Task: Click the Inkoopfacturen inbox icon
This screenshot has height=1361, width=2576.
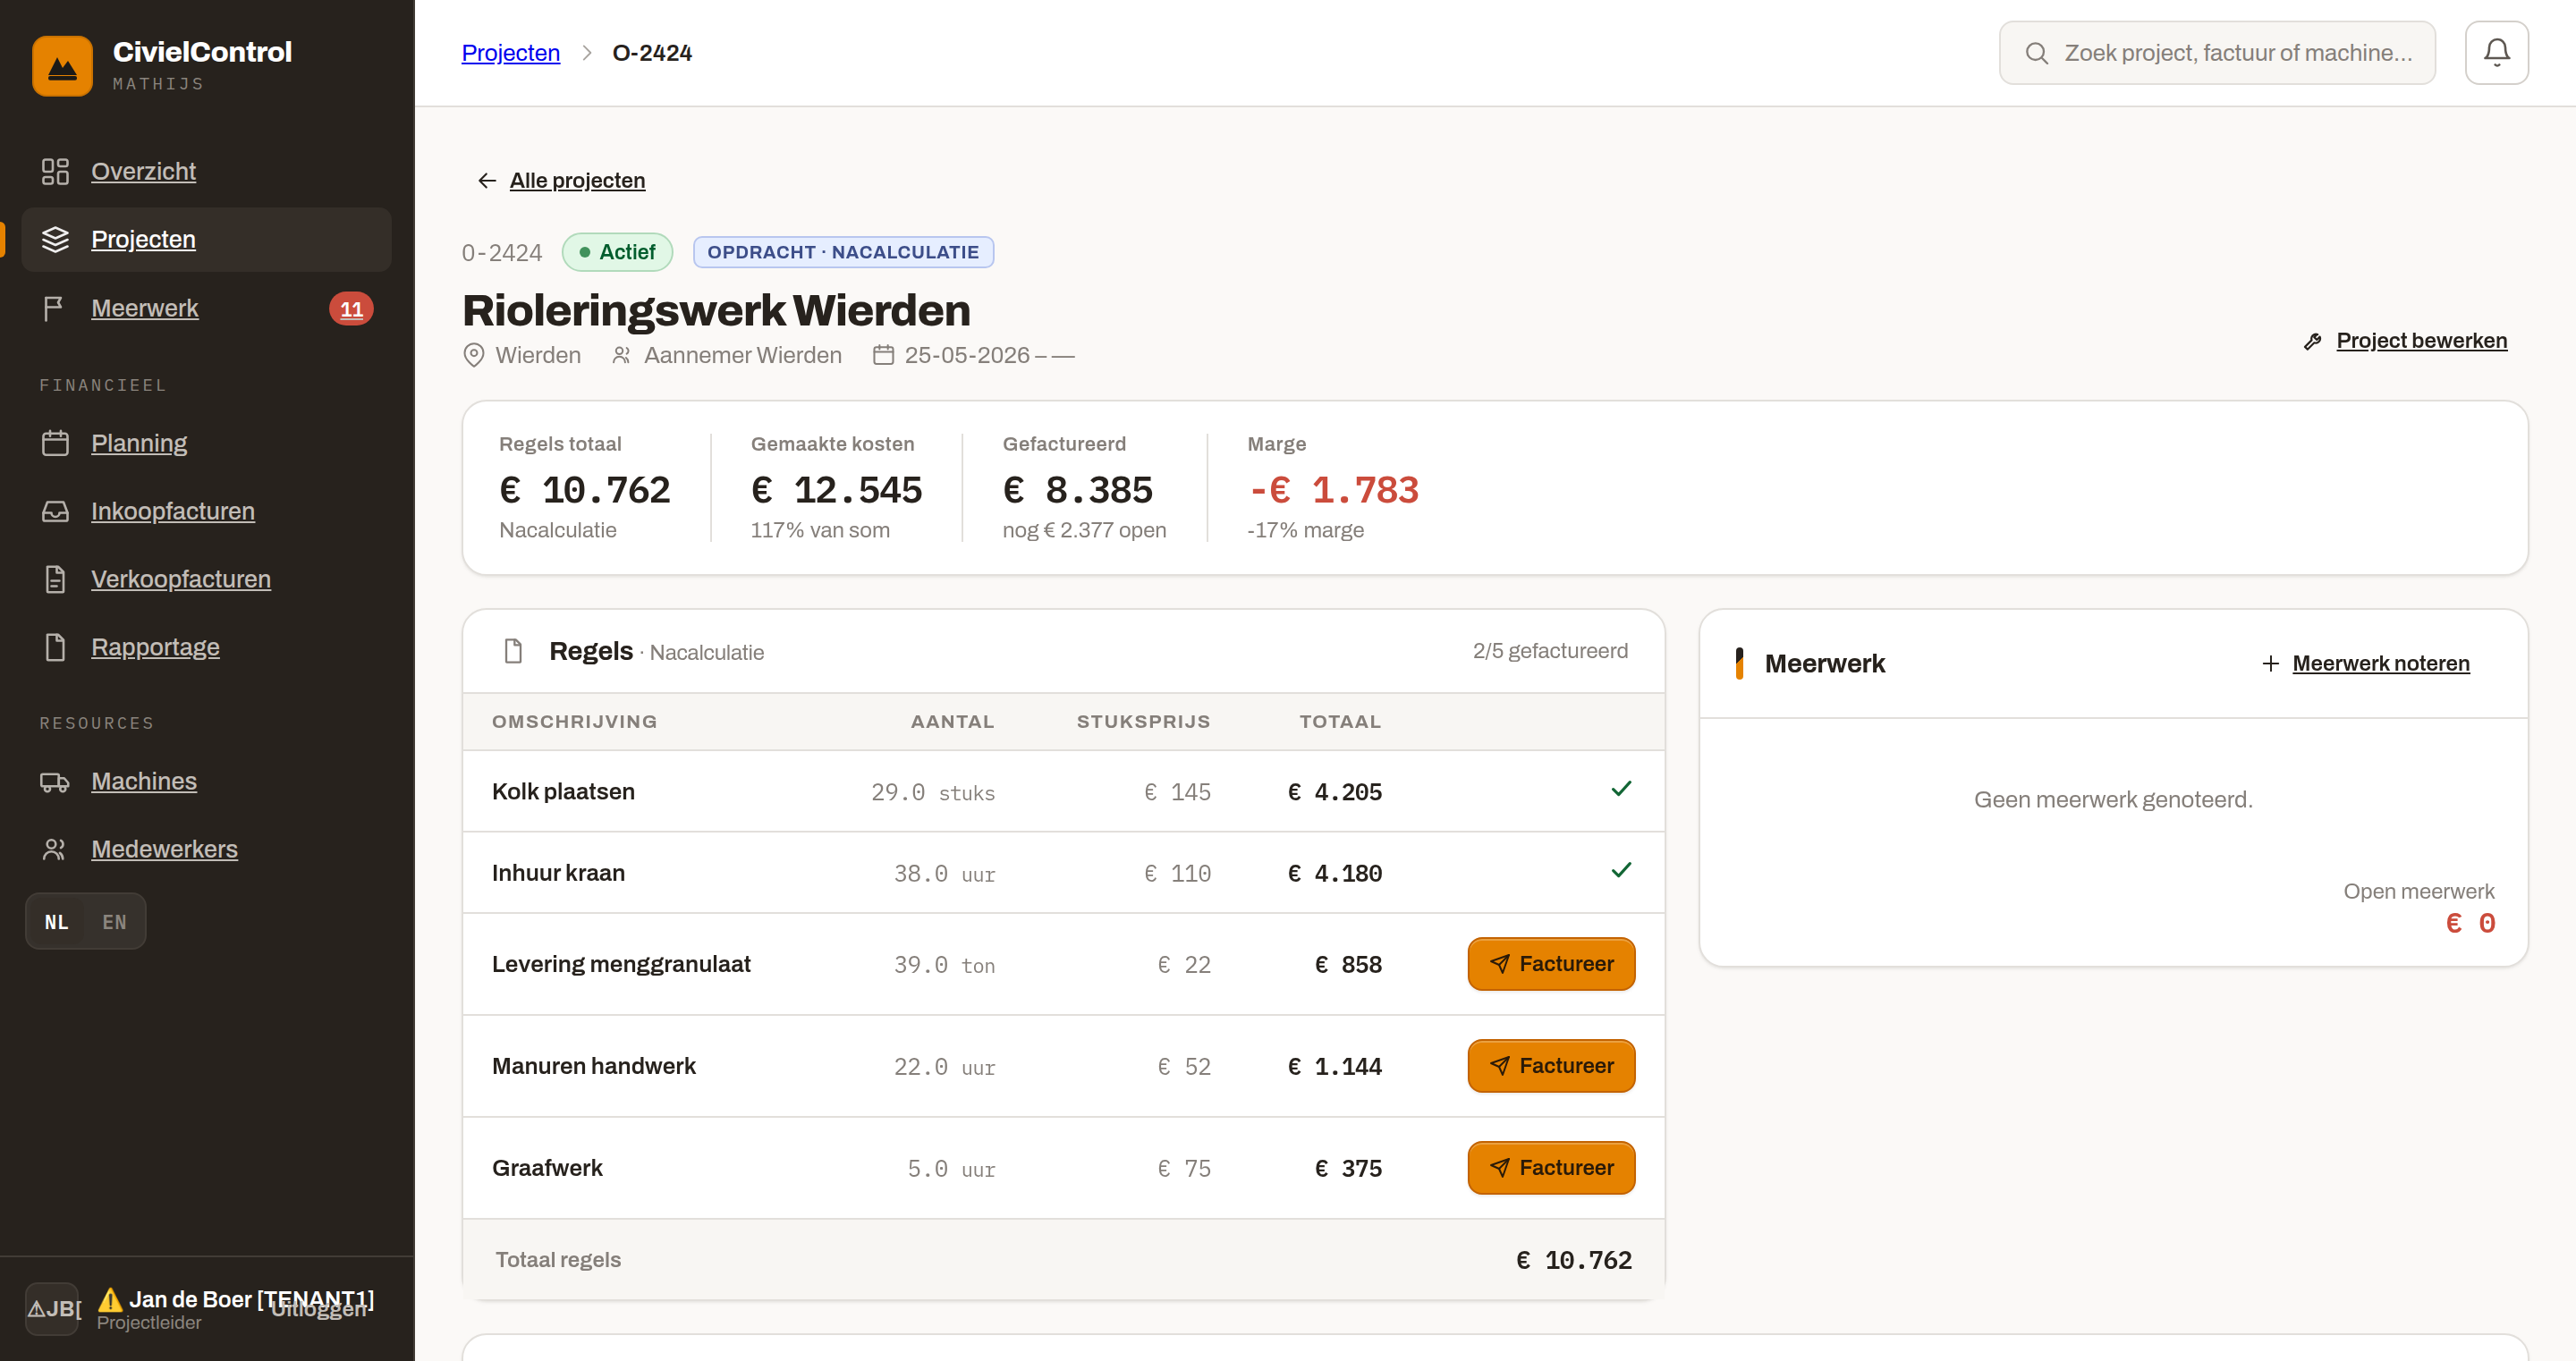Action: pos(55,511)
